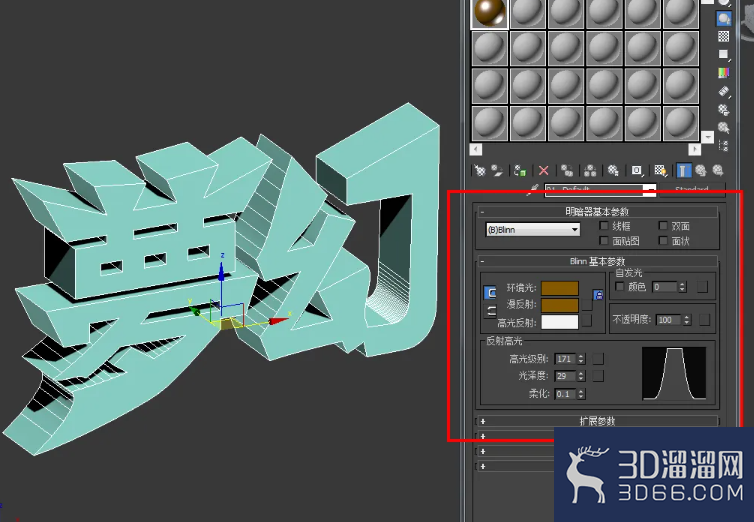
Task: Click the Make Unique icon
Action: point(590,170)
